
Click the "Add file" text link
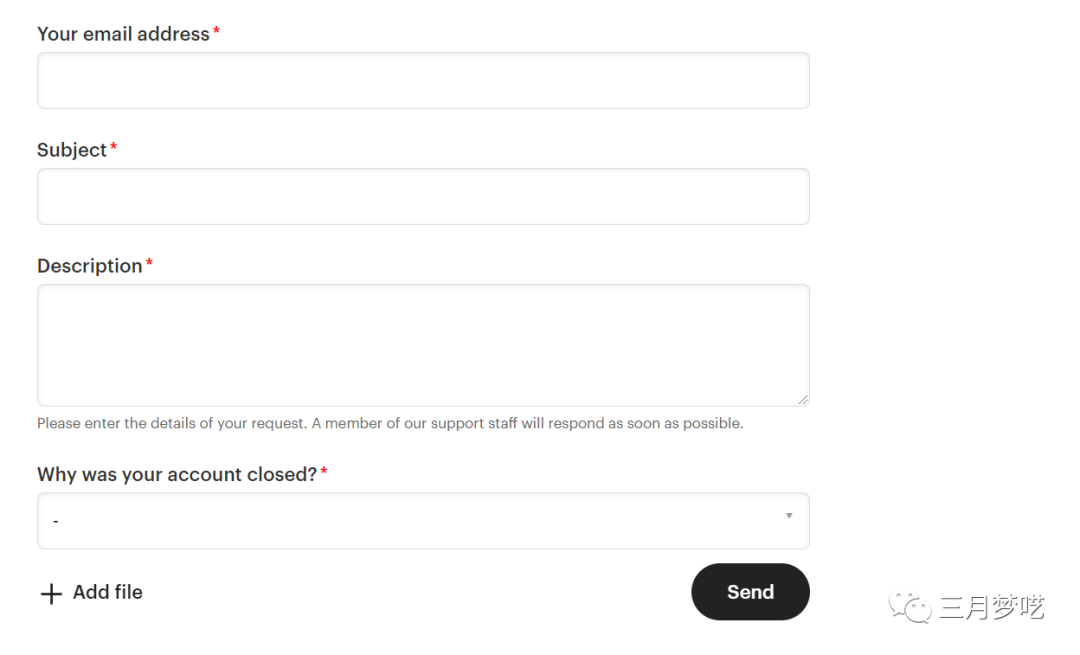(108, 592)
